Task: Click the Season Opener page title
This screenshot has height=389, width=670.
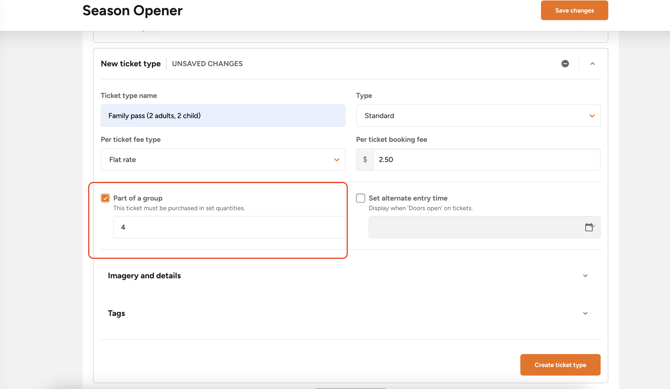Action: pyautogui.click(x=132, y=11)
